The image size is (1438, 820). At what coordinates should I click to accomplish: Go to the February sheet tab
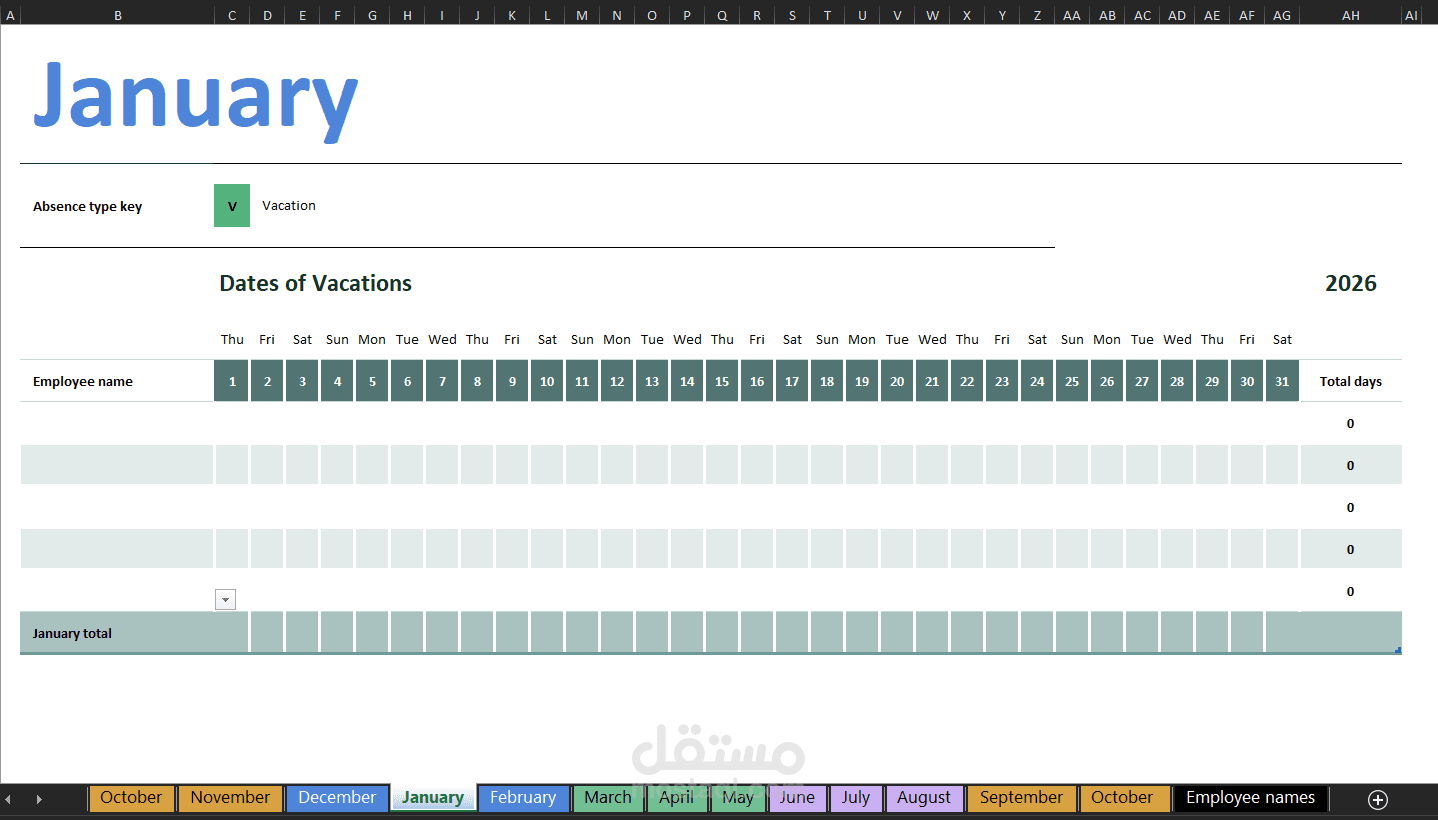(x=523, y=798)
